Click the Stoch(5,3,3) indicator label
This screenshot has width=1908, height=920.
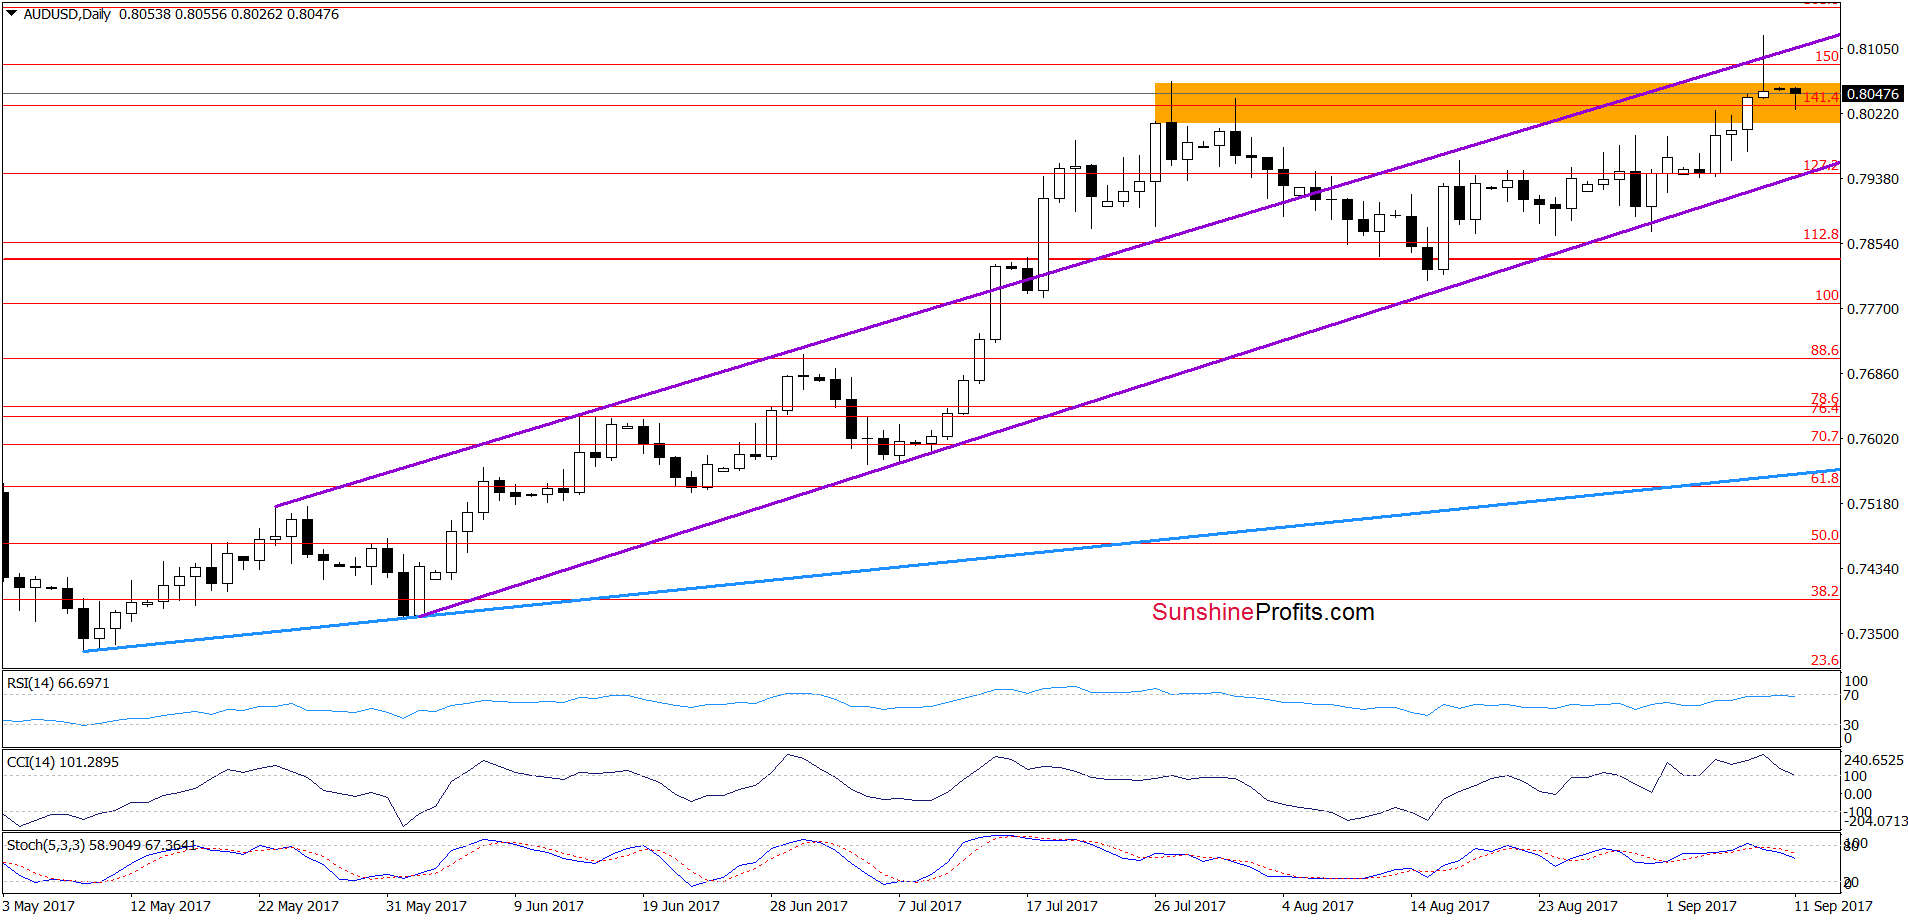101,845
